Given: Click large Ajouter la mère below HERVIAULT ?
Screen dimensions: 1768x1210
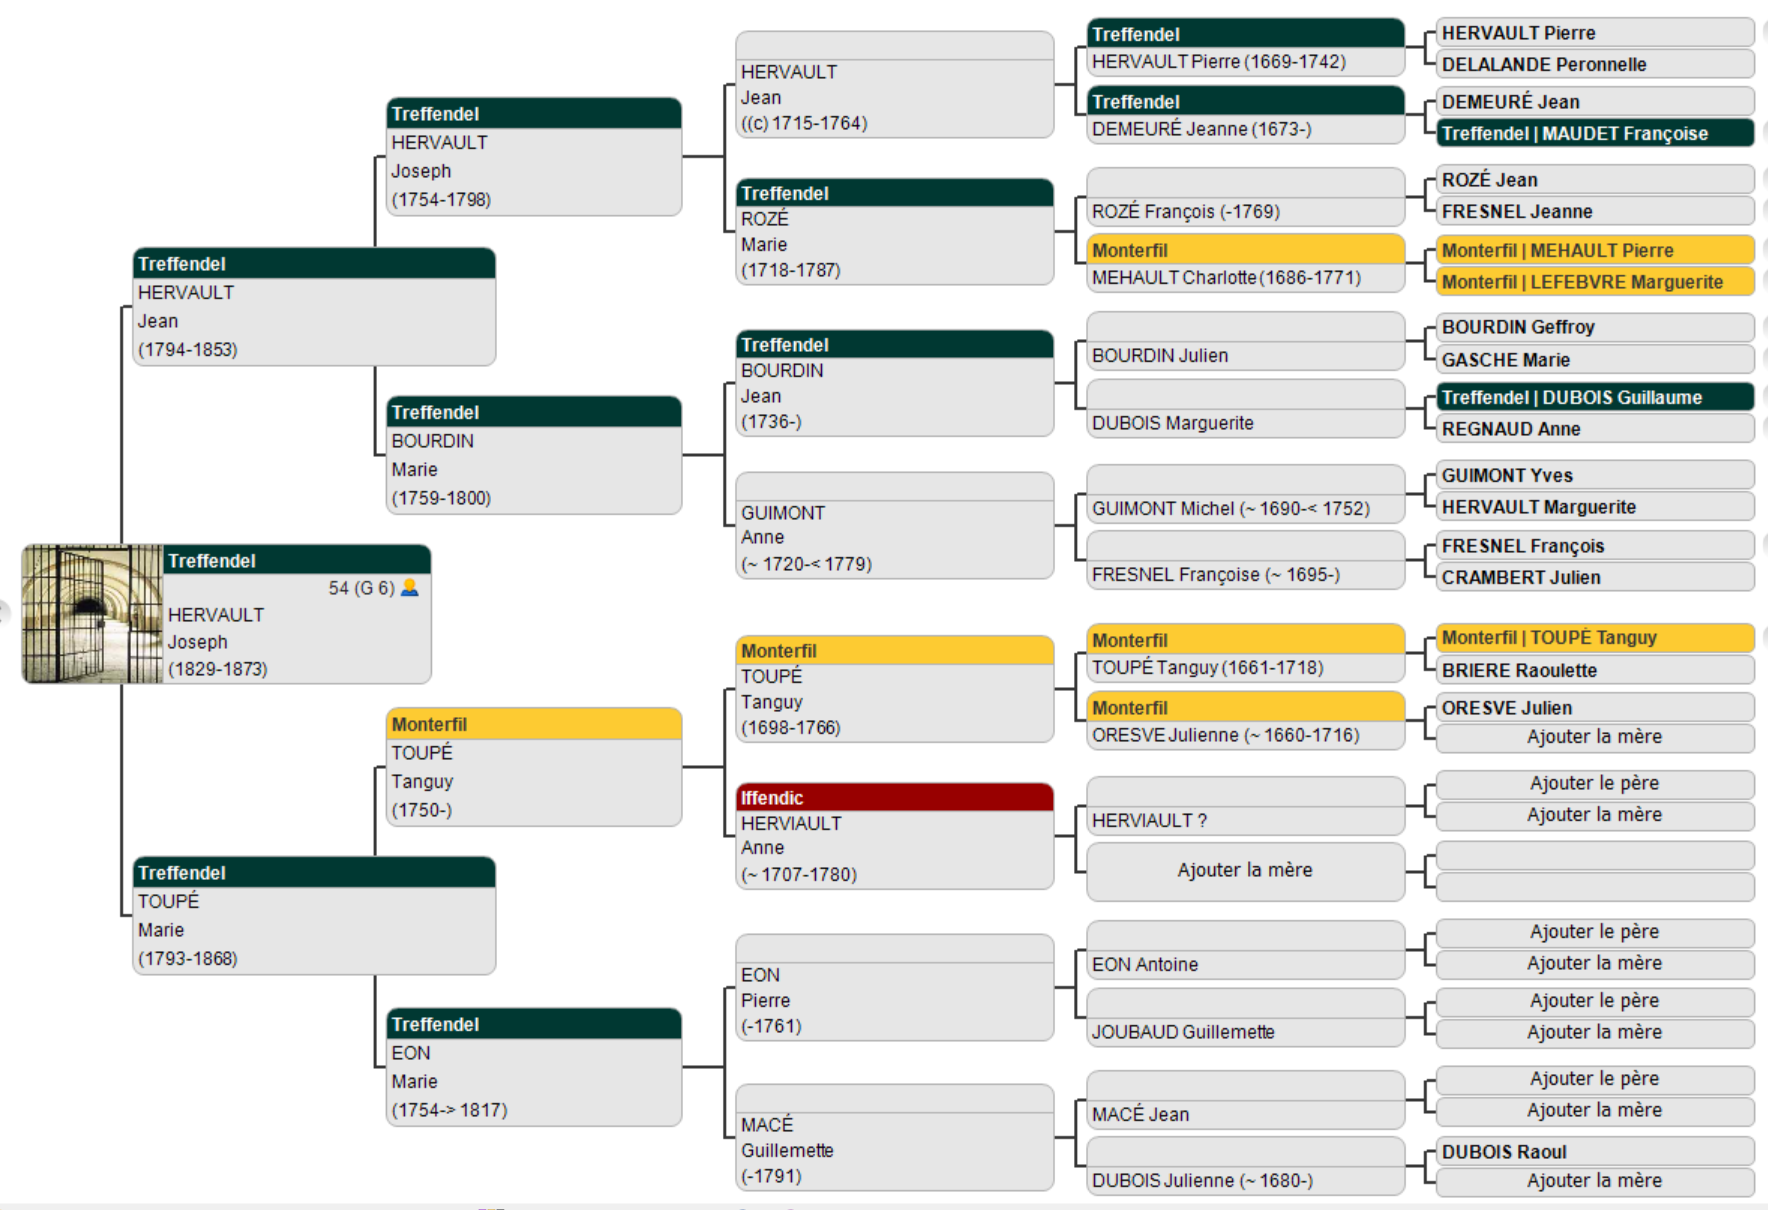Looking at the screenshot, I should point(1244,870).
